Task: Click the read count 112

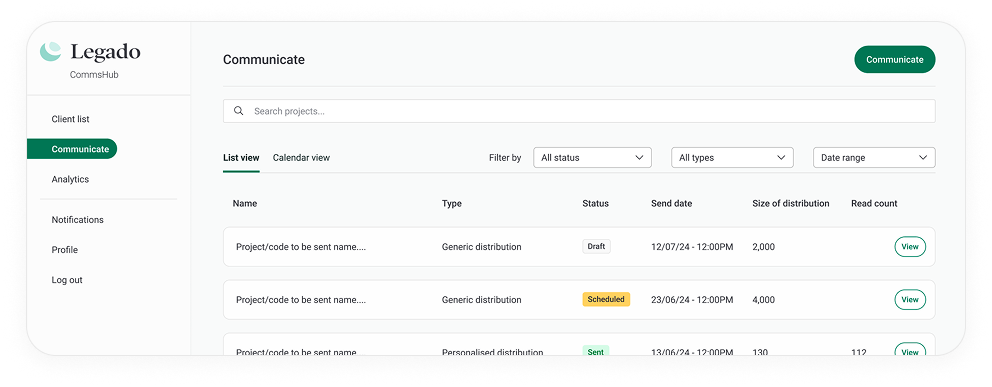Action: pyautogui.click(x=859, y=352)
